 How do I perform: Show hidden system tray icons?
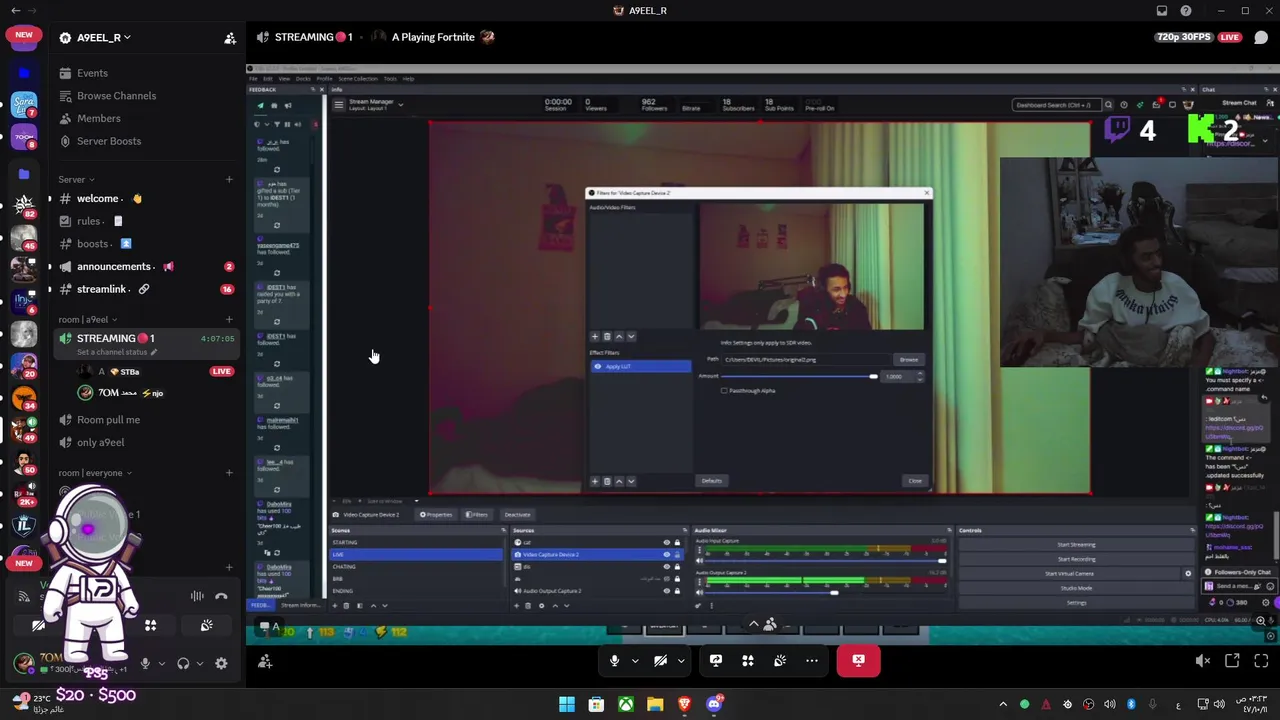click(x=1003, y=705)
